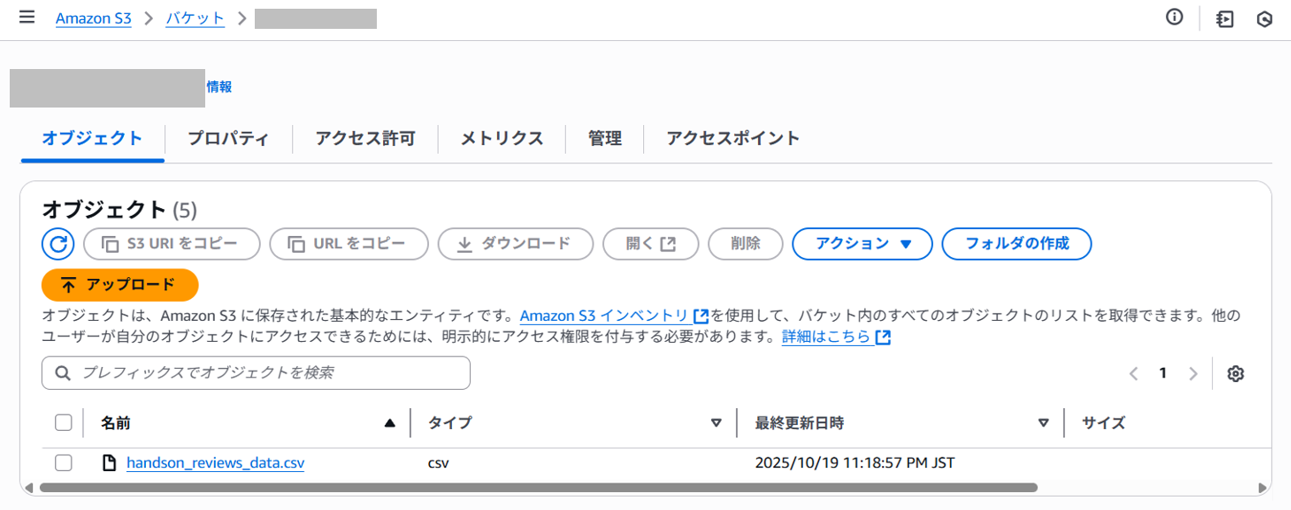Open バケット breadcrumb link
The height and width of the screenshot is (510, 1291).
(195, 18)
